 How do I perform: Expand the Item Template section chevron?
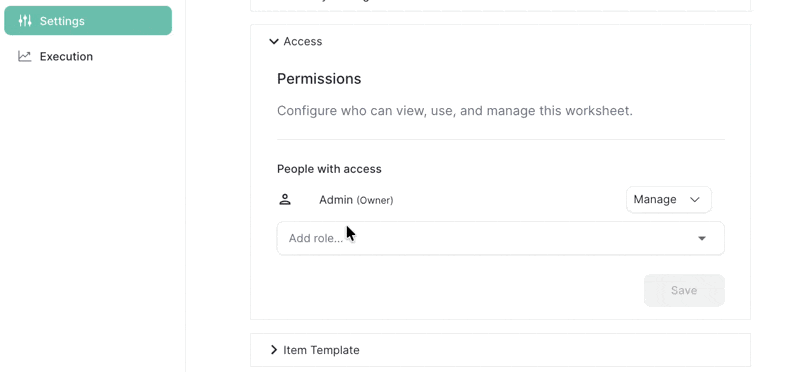coord(274,350)
